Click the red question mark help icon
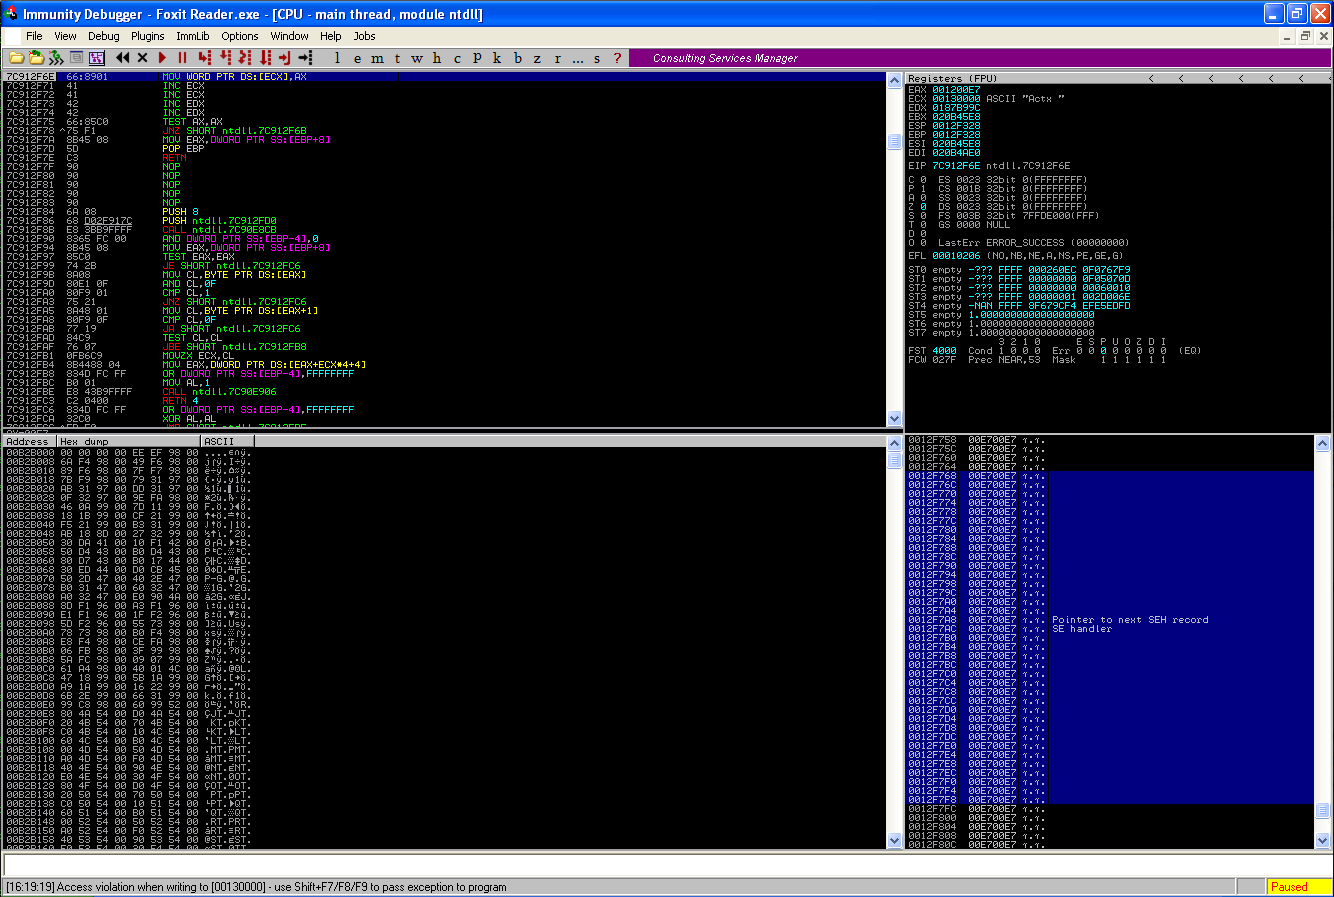 coord(617,58)
